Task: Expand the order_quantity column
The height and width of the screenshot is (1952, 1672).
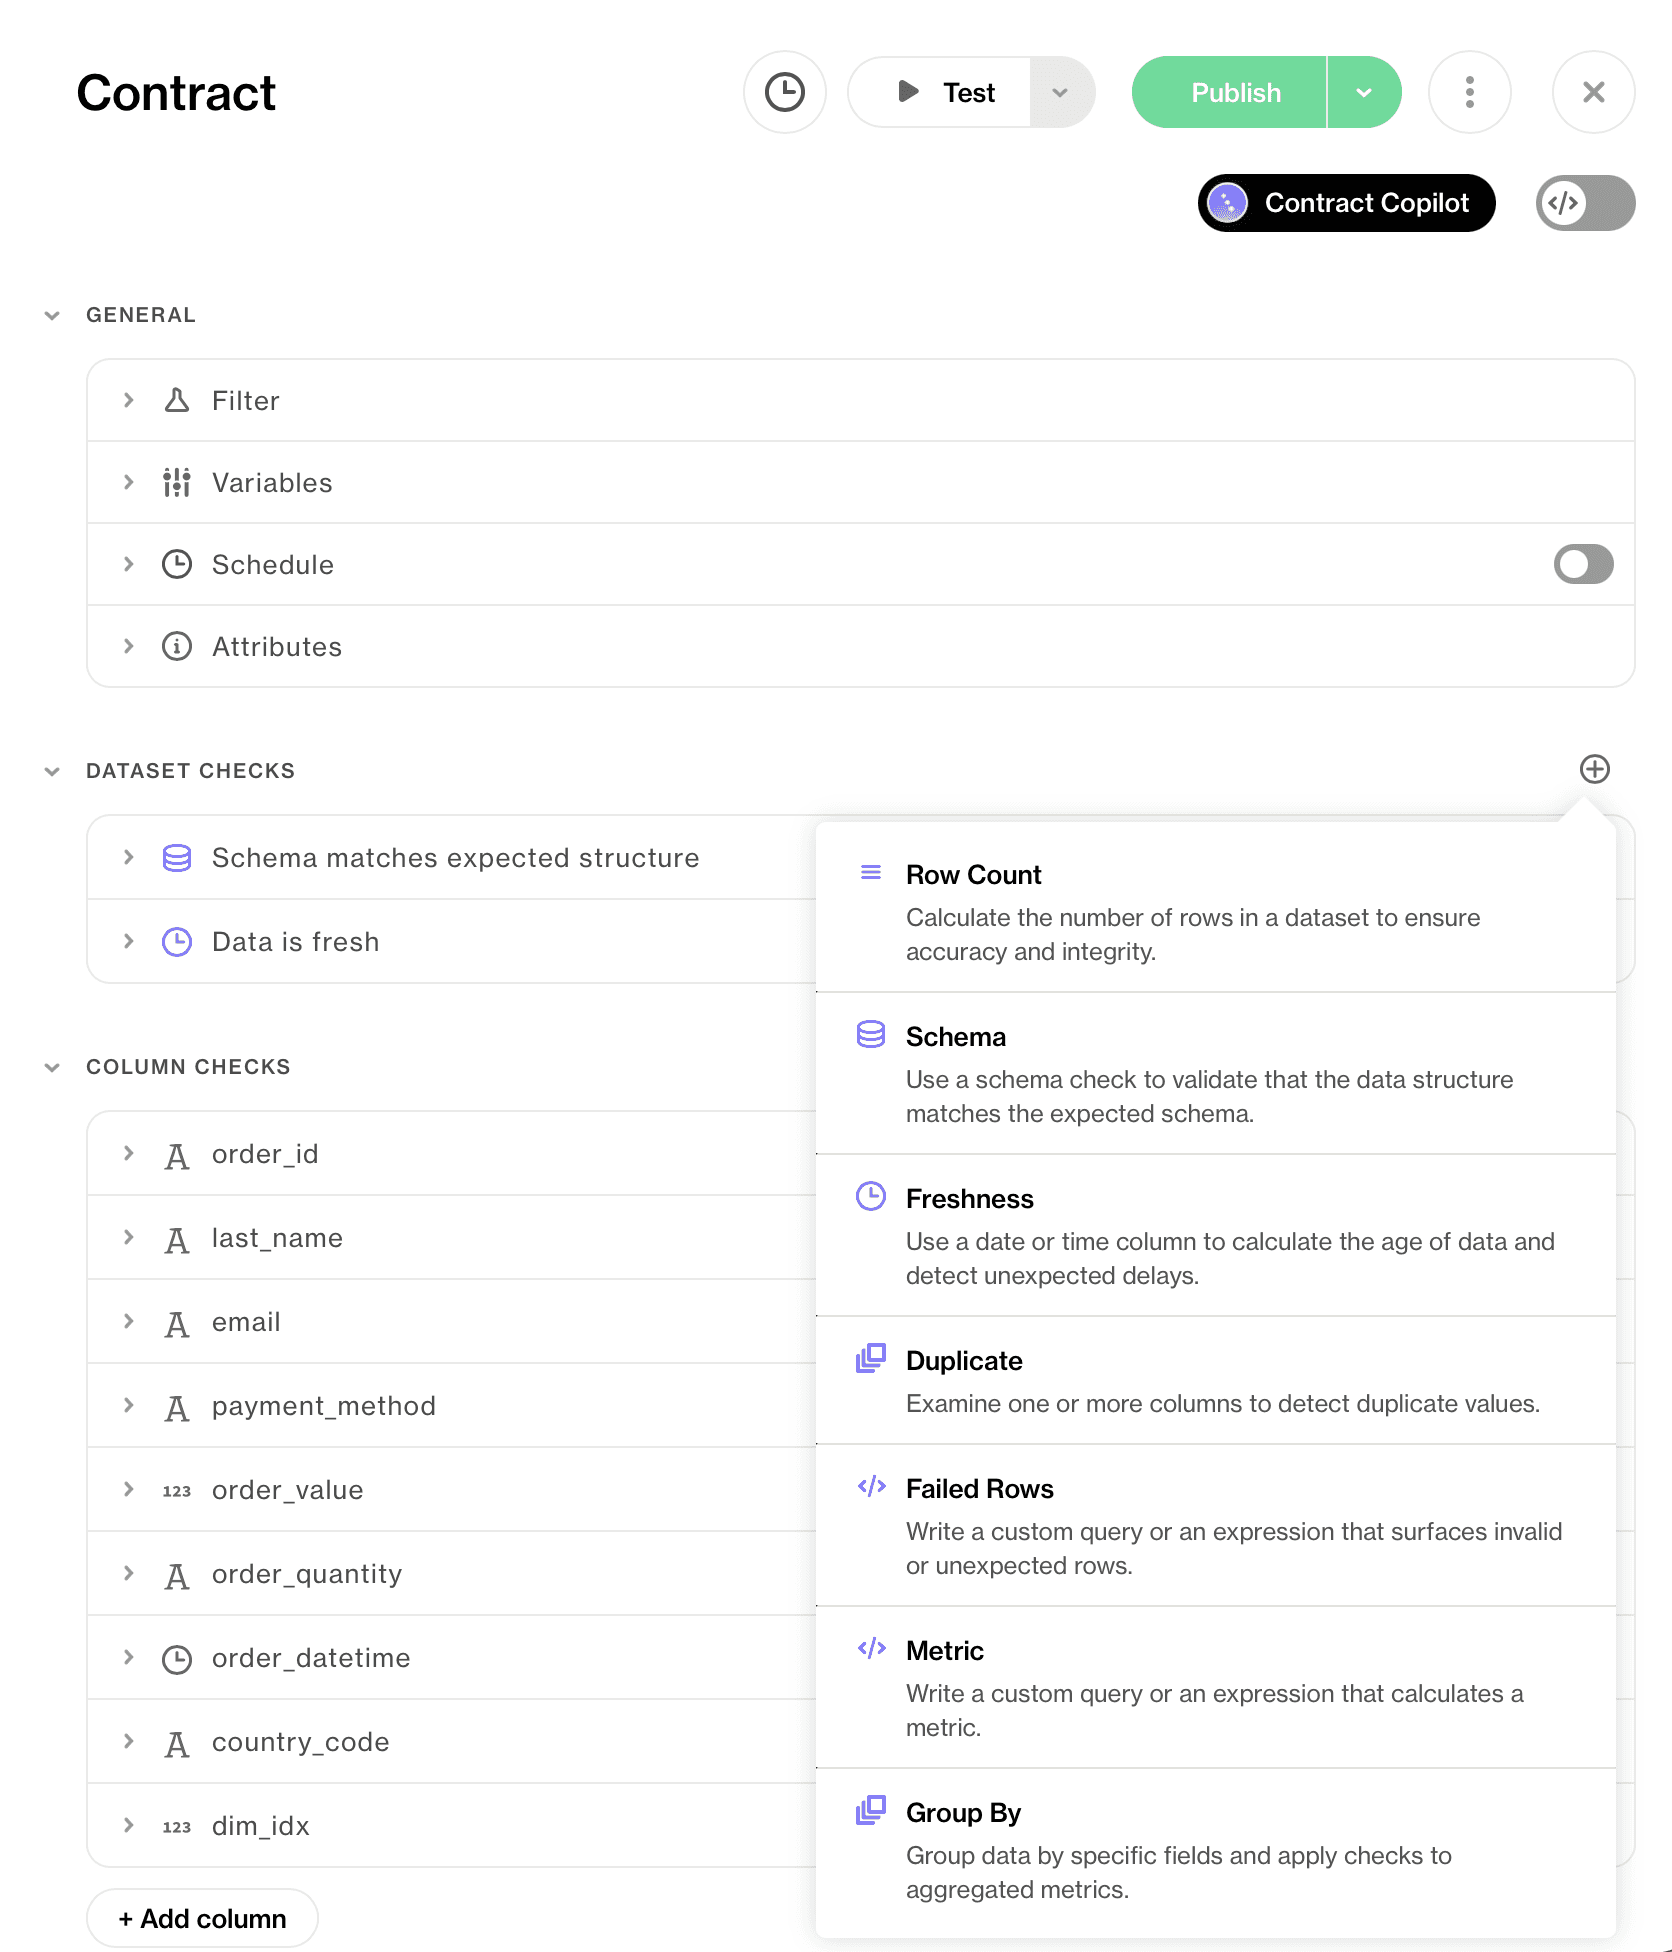Action: (x=129, y=1573)
